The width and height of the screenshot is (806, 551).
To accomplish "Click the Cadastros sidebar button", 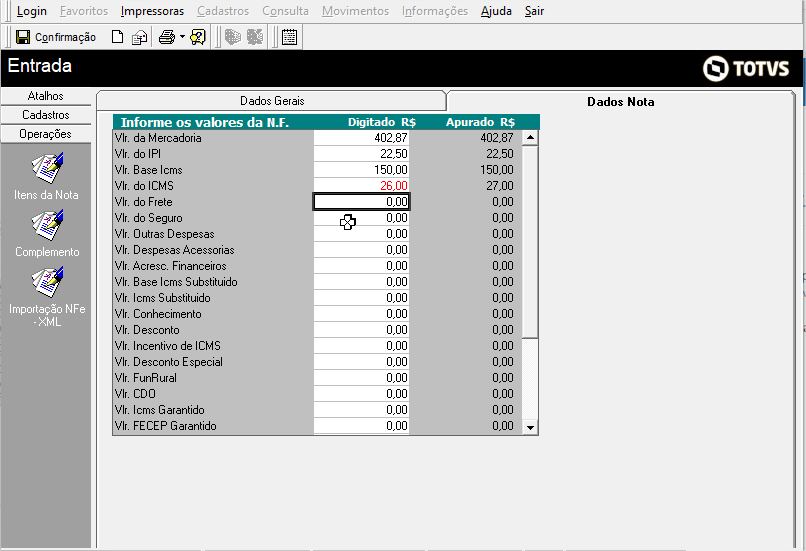I will point(46,115).
